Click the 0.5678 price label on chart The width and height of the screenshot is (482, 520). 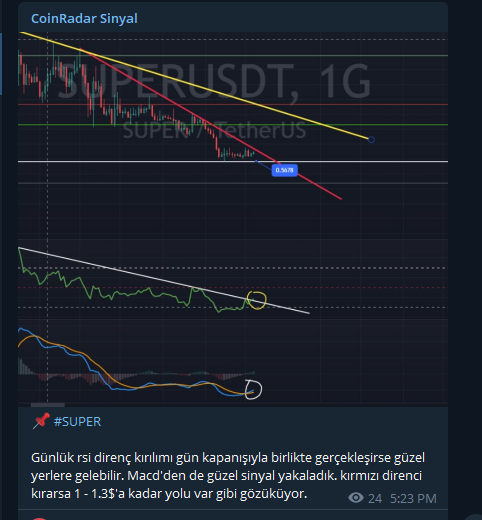(284, 170)
